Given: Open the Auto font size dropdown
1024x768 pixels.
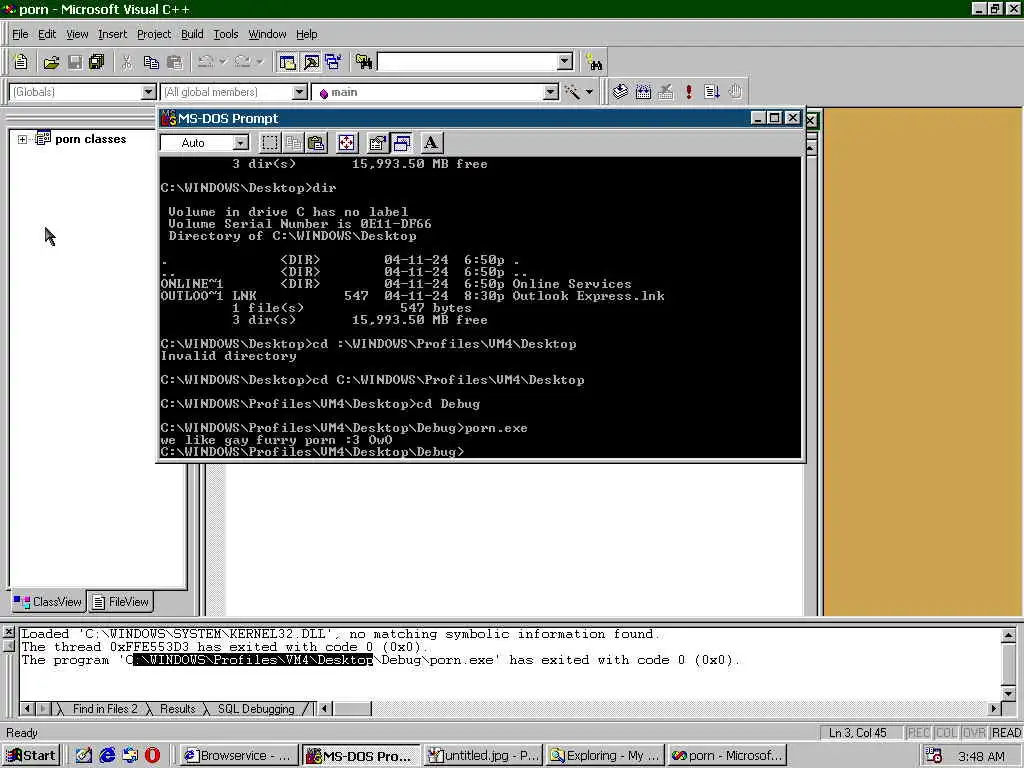Looking at the screenshot, I should coord(241,142).
